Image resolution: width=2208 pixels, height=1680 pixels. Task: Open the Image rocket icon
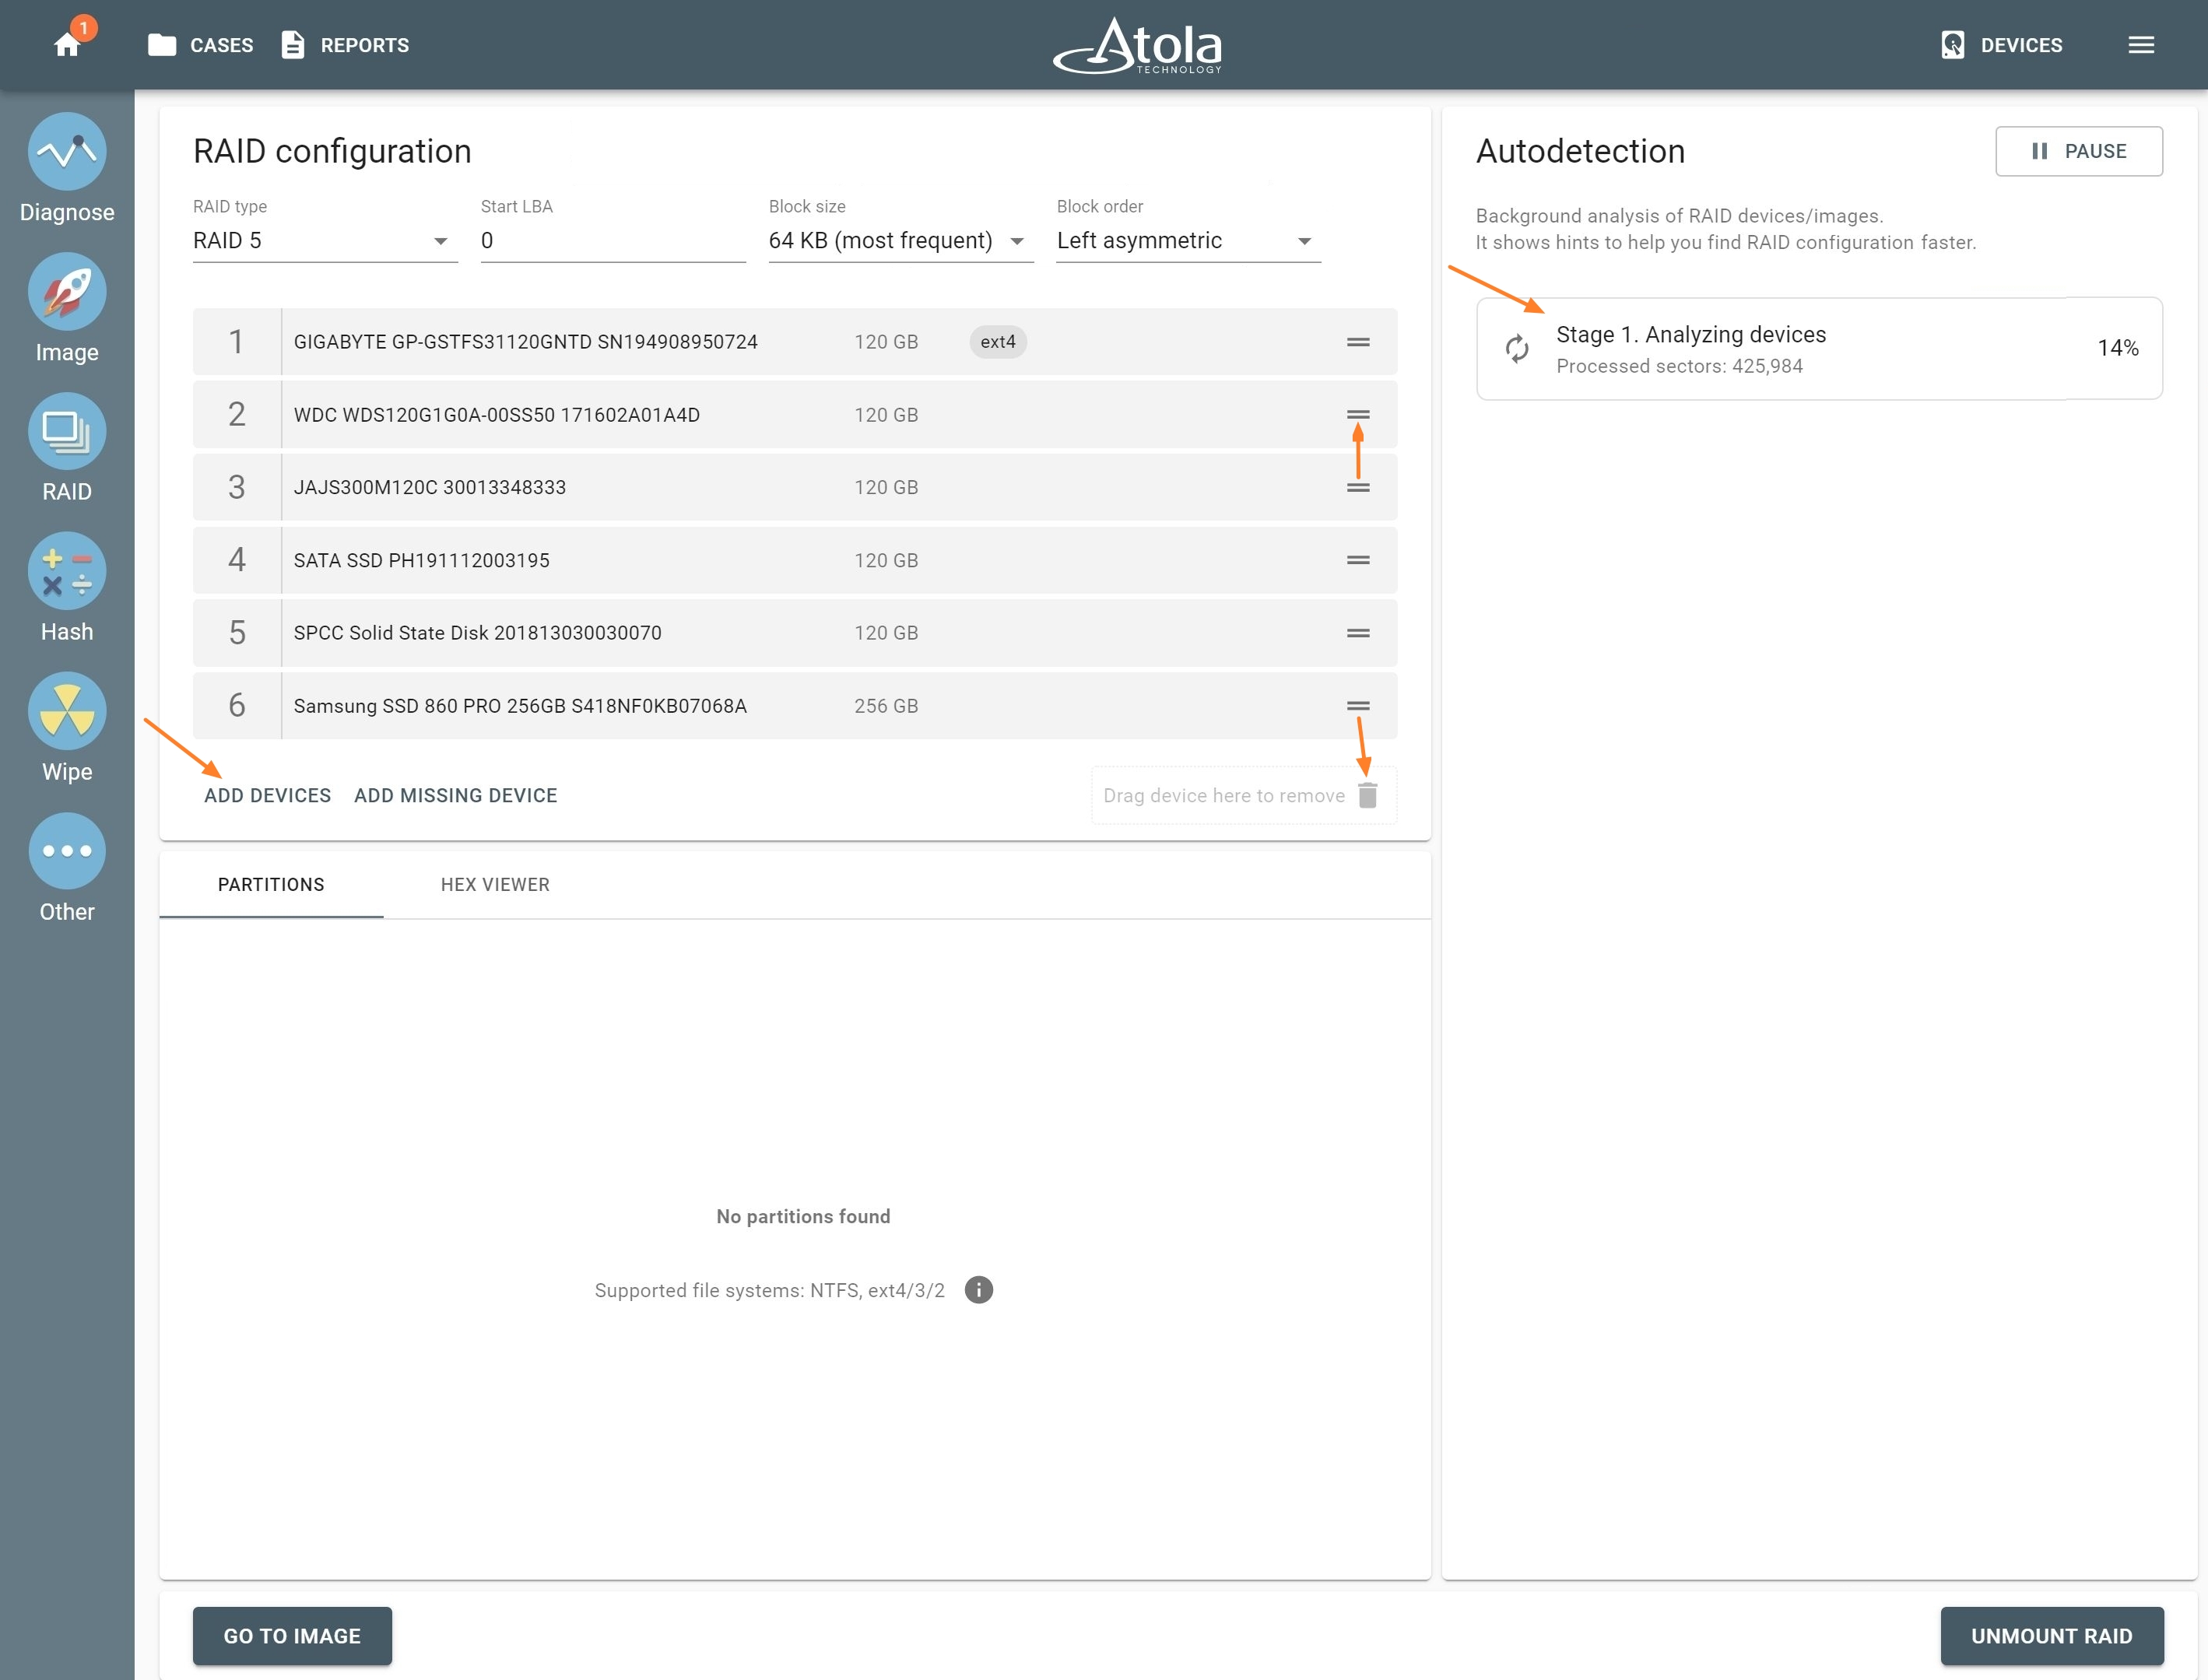67,292
